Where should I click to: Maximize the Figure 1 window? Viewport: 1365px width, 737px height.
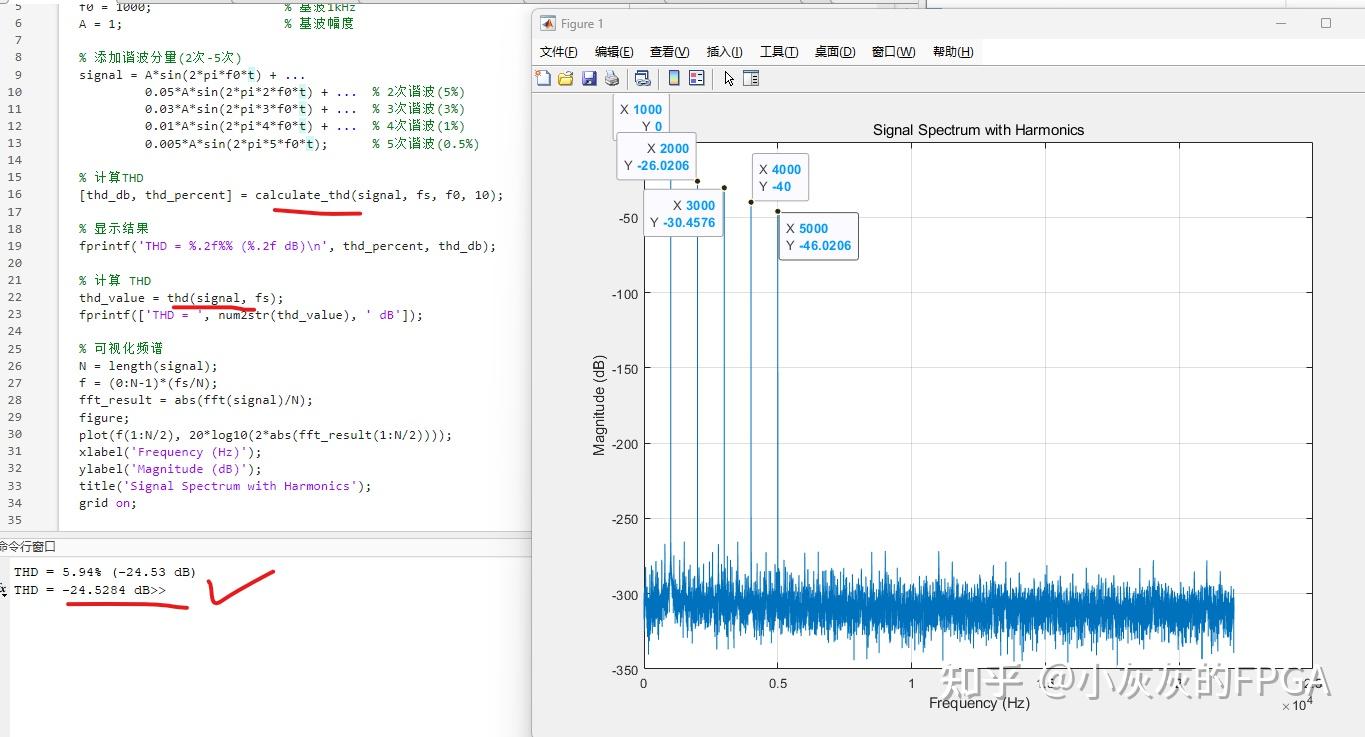(x=1326, y=23)
